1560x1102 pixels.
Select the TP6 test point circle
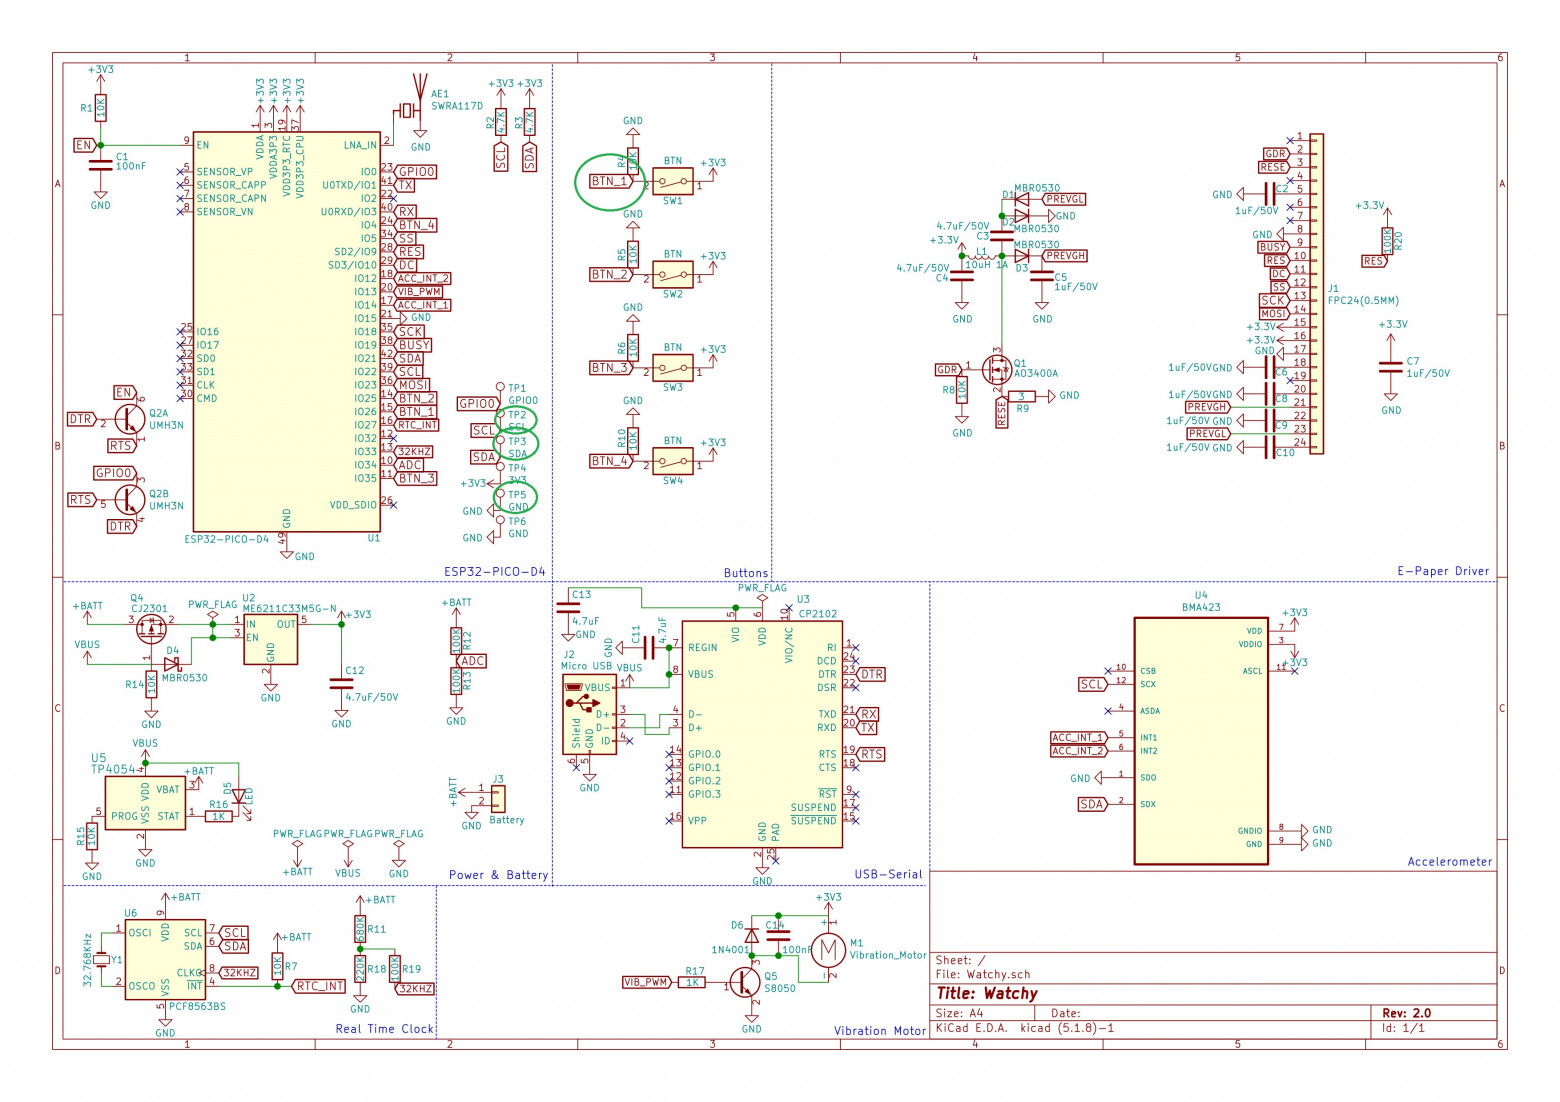point(500,520)
